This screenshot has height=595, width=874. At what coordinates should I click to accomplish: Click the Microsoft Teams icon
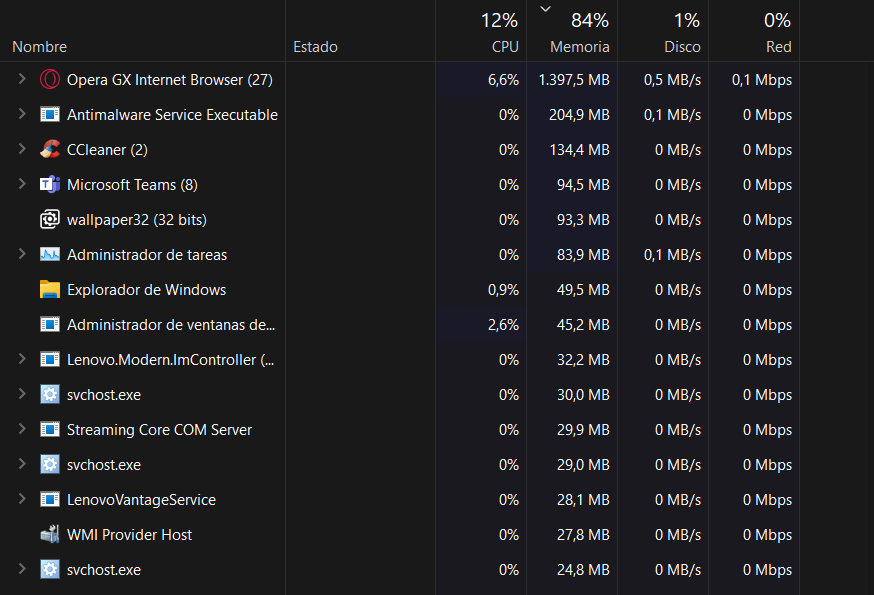pos(50,184)
